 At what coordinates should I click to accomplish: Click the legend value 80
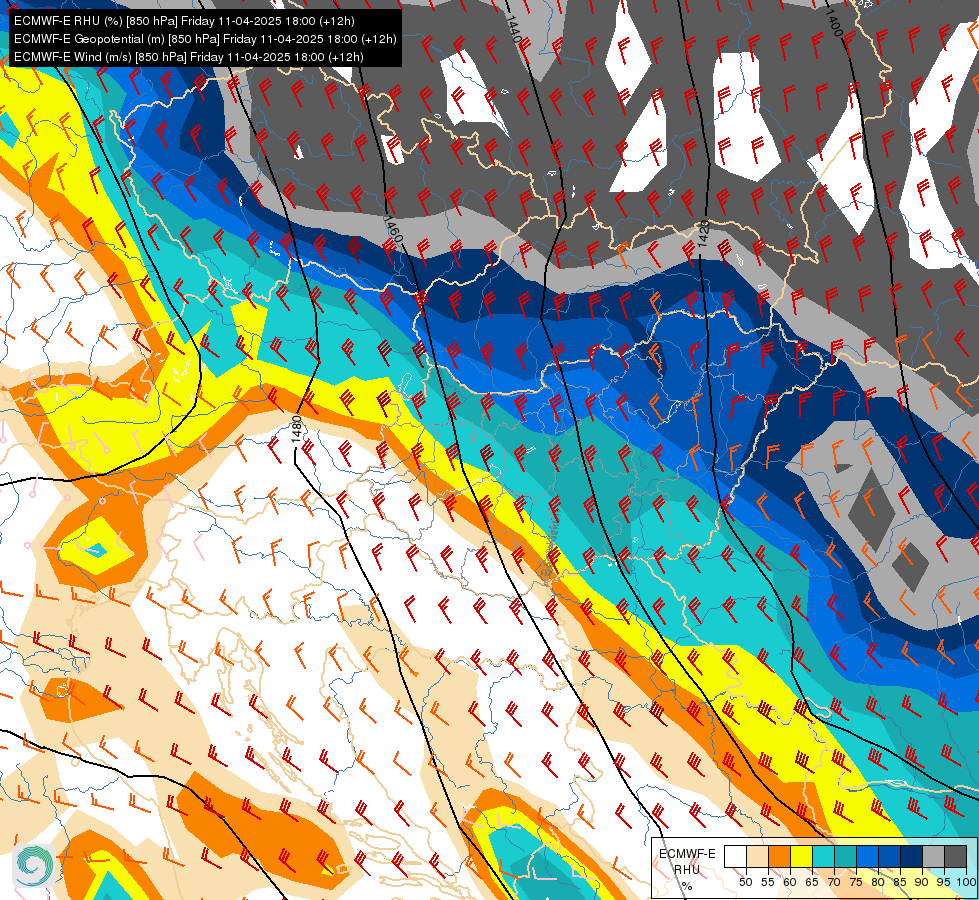pos(878,882)
